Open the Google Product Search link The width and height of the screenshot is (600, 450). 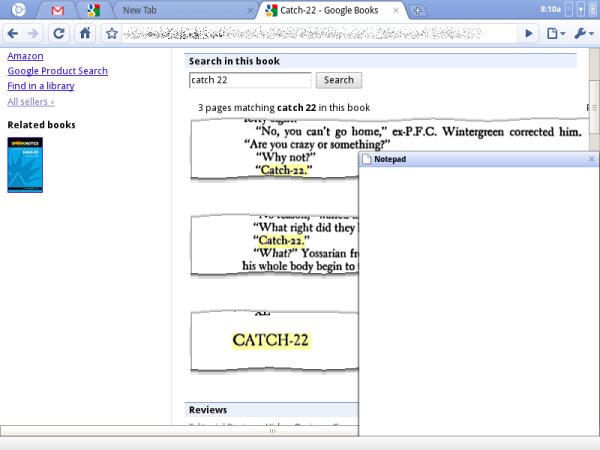coord(57,71)
